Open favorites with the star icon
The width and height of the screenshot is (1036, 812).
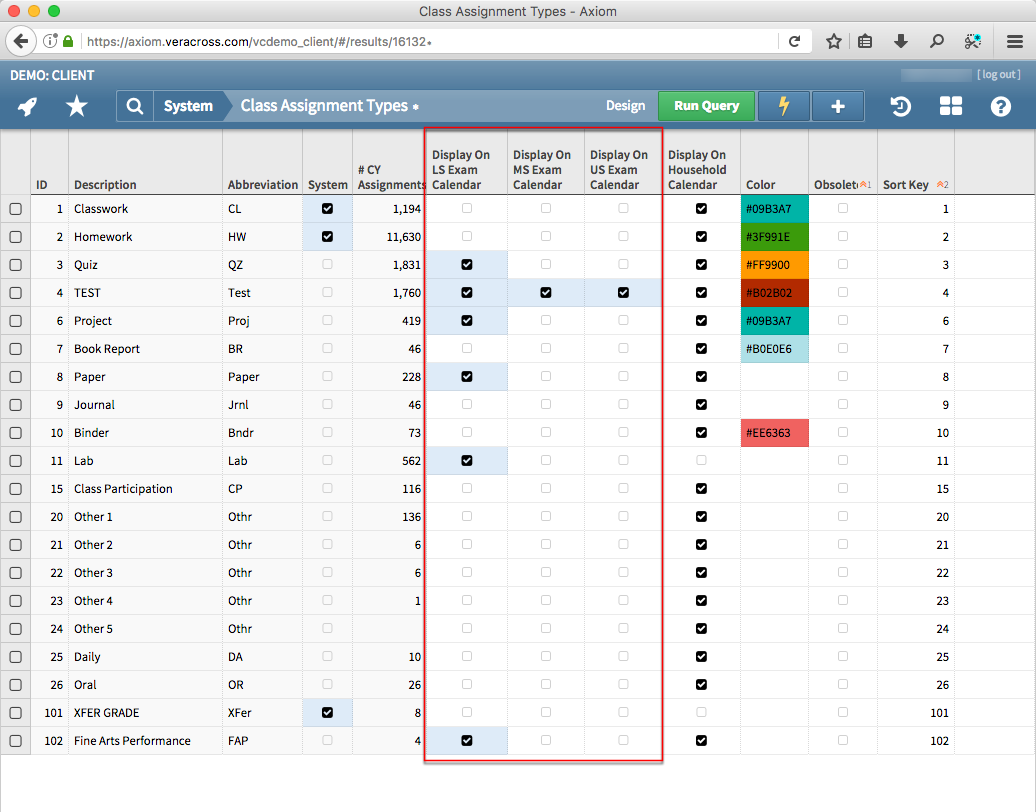tap(76, 106)
